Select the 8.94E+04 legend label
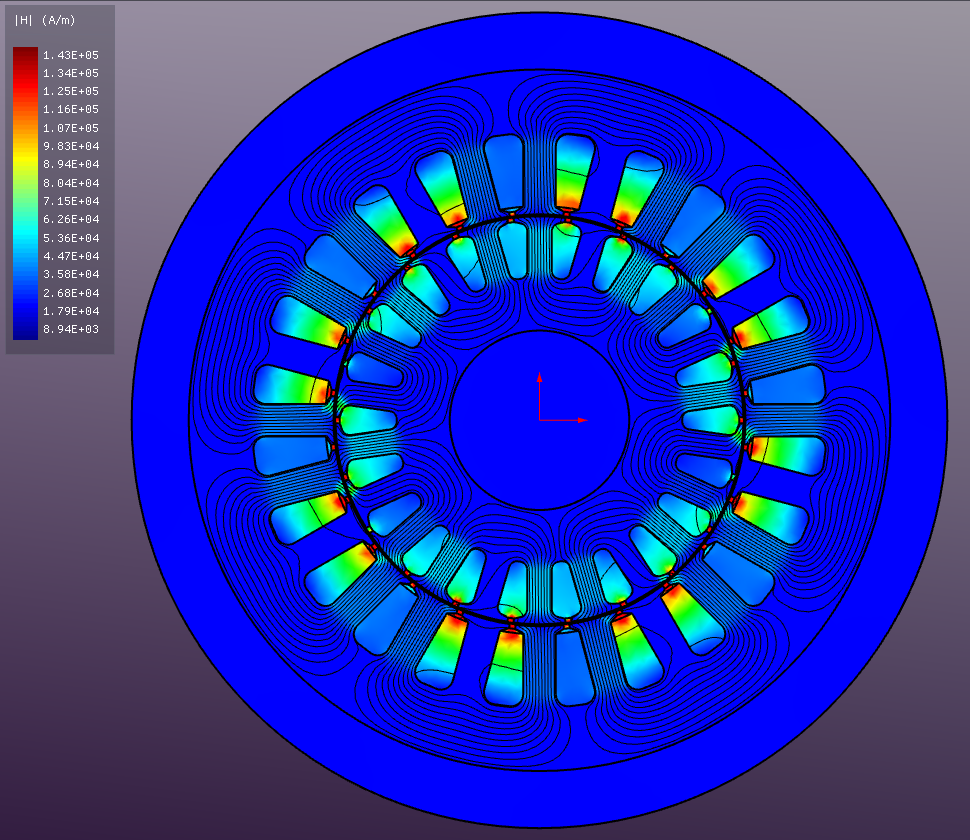 70,164
